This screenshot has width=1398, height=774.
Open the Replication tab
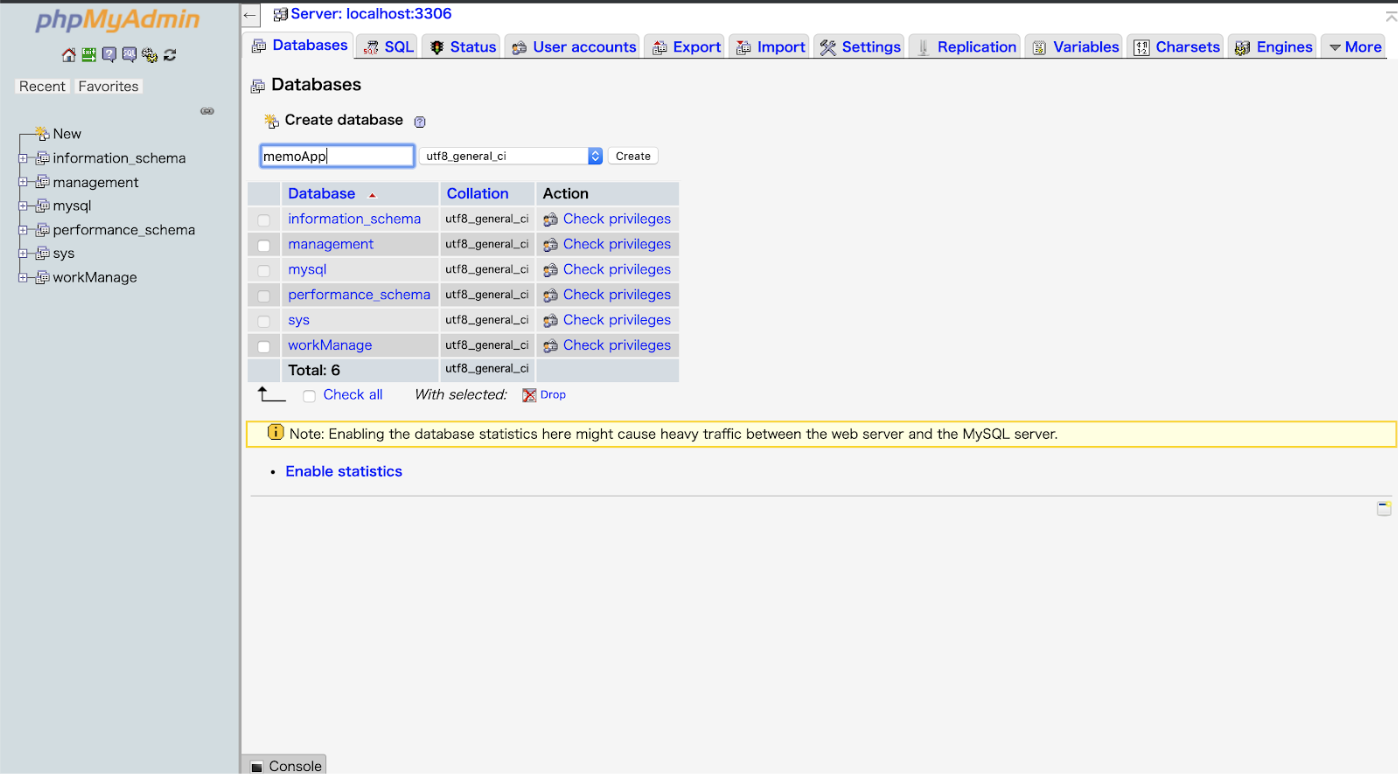tap(966, 47)
